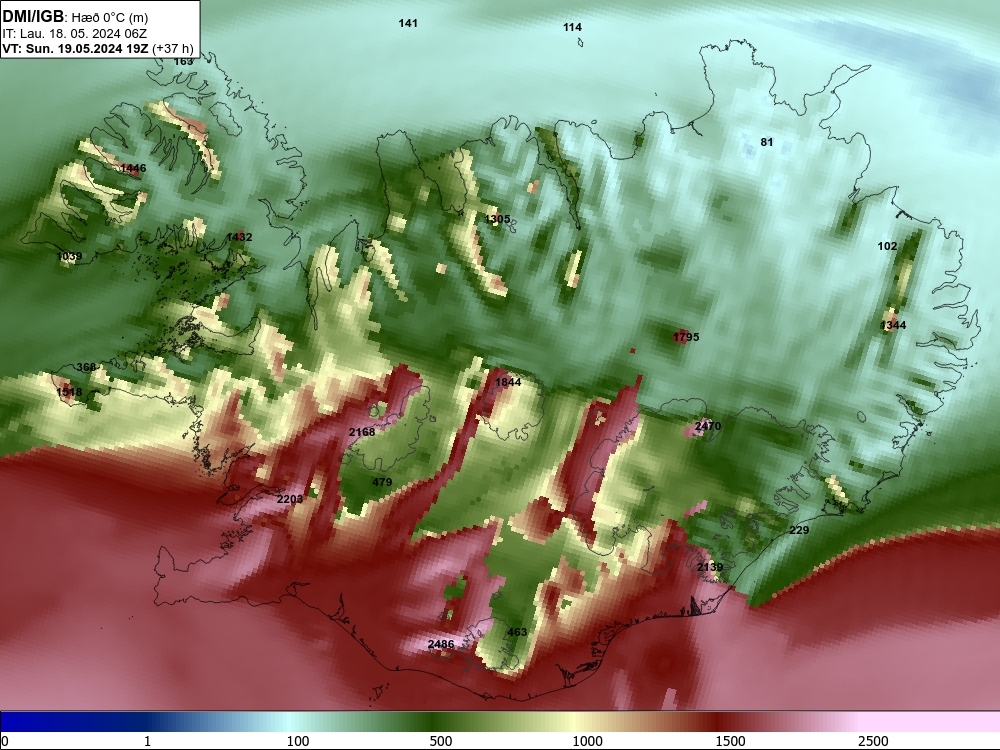
Task: Click the map value 1844
Action: pyautogui.click(x=508, y=382)
